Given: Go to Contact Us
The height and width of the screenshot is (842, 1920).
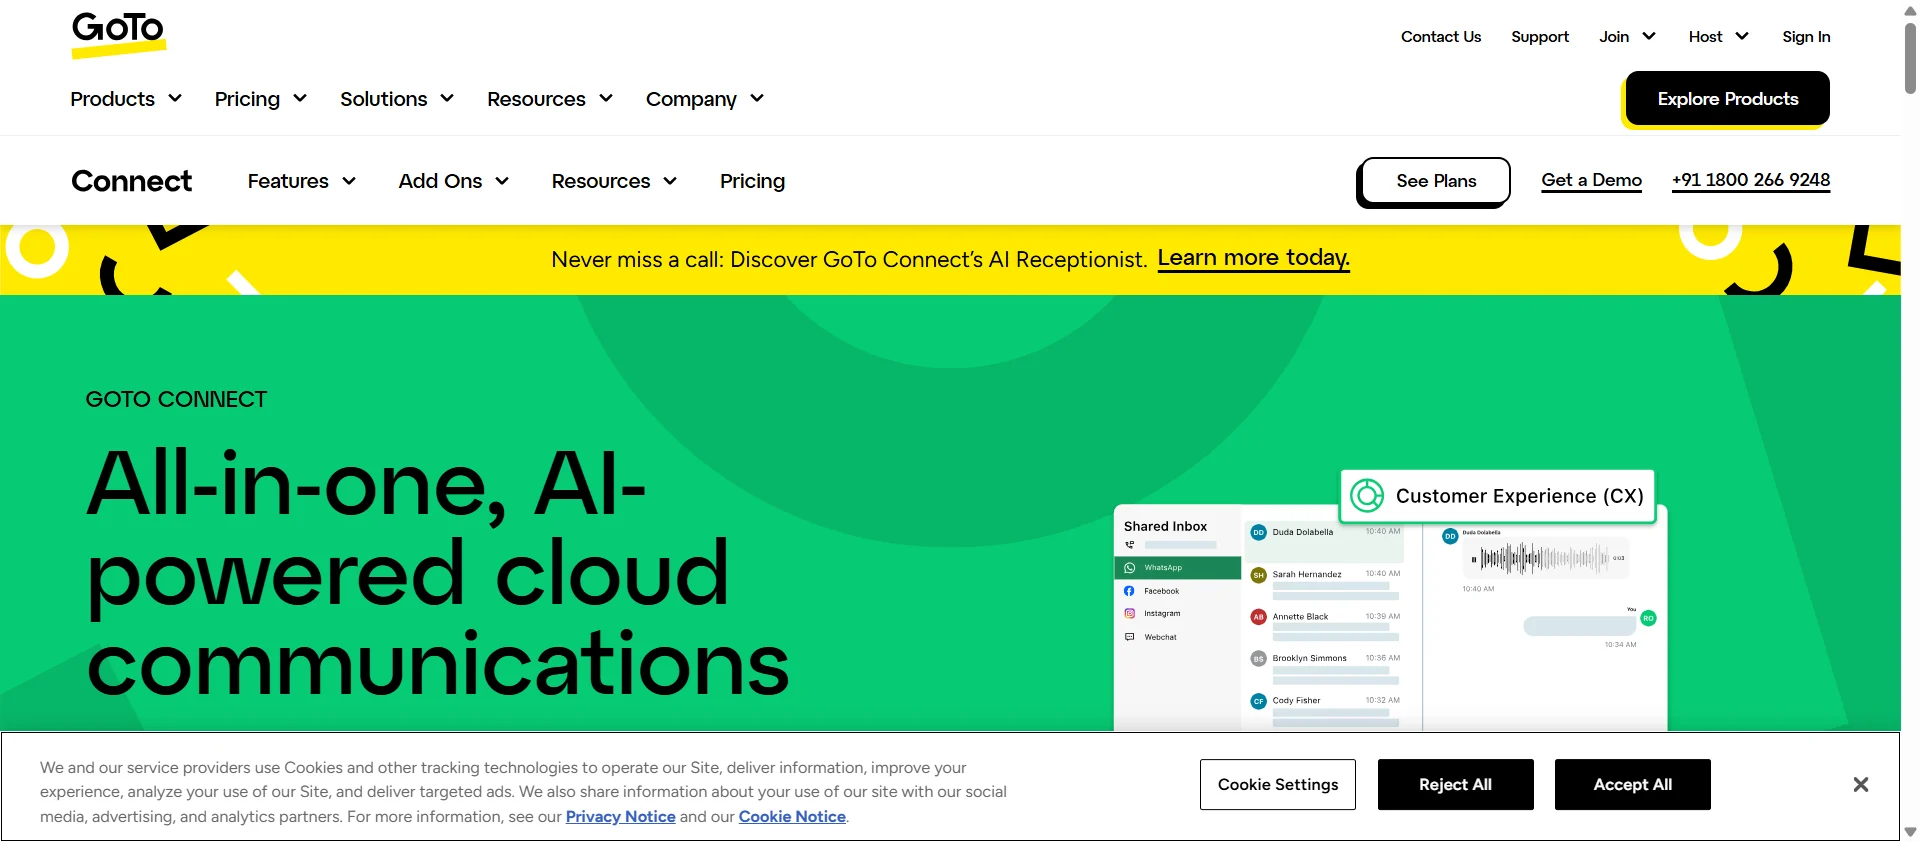Looking at the screenshot, I should 1441,37.
